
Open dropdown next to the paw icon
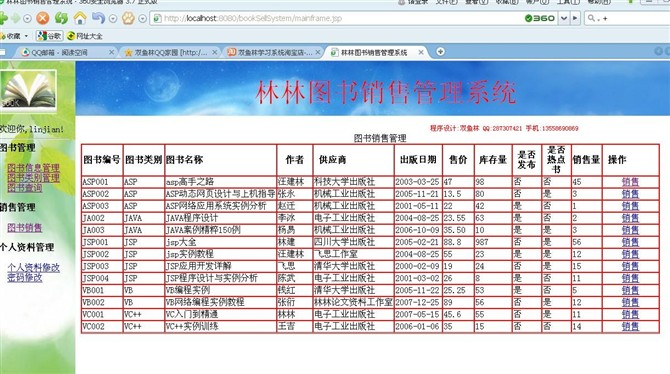tap(142, 18)
